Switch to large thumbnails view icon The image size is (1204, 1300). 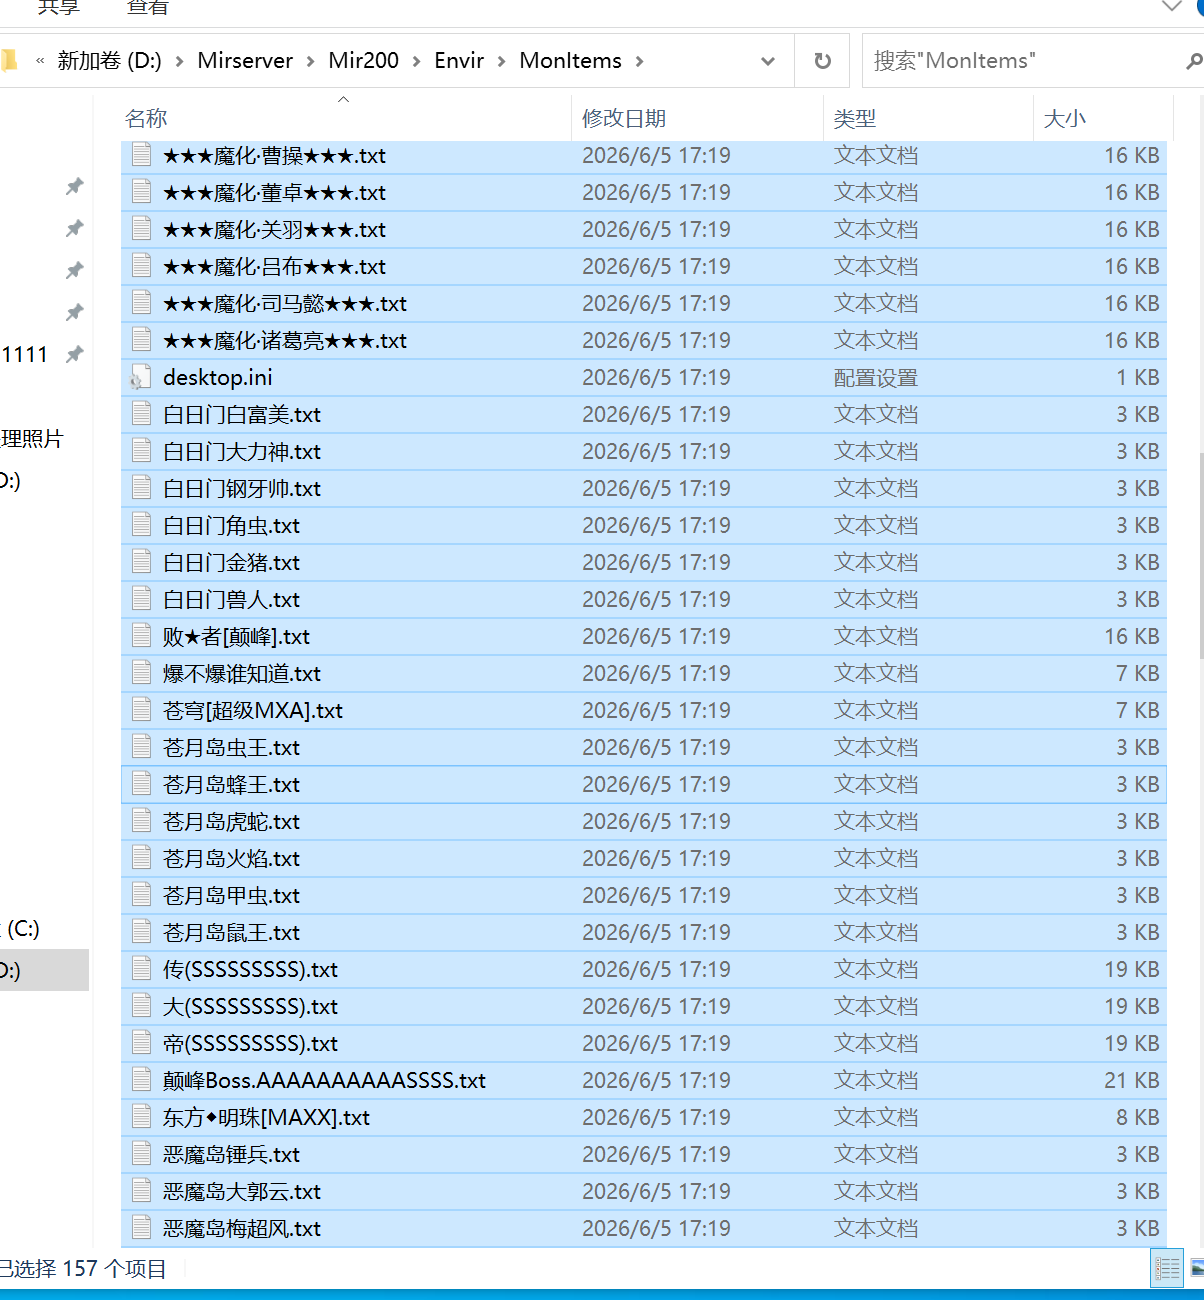point(1196,1269)
